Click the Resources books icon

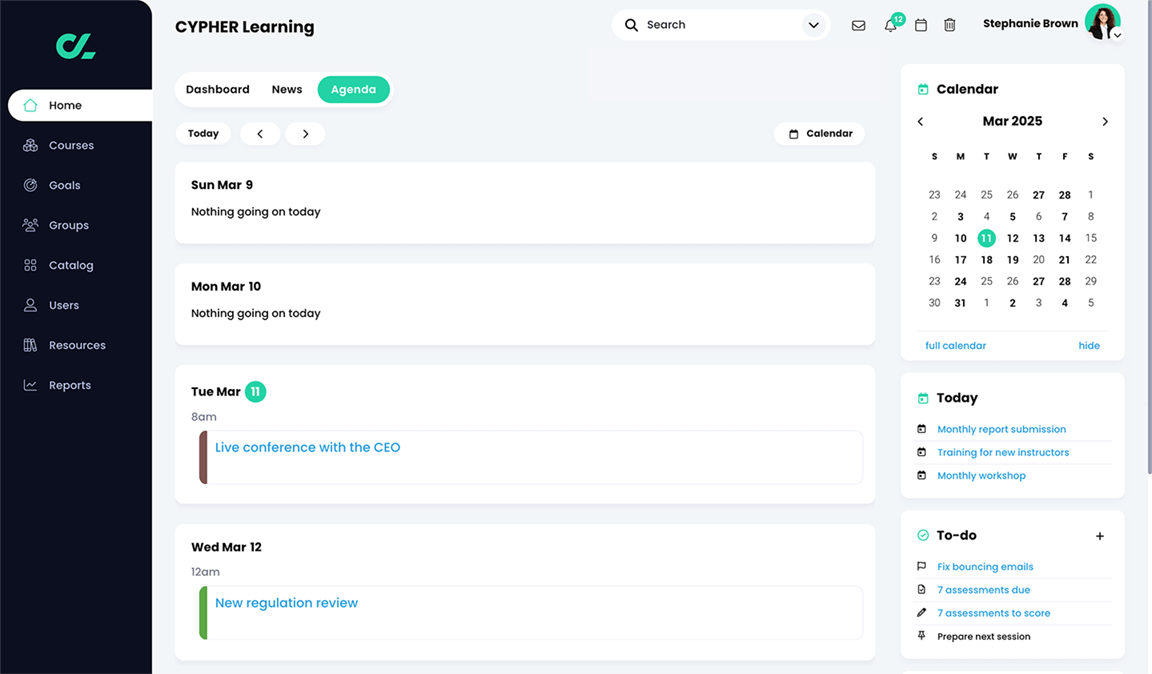pos(30,345)
